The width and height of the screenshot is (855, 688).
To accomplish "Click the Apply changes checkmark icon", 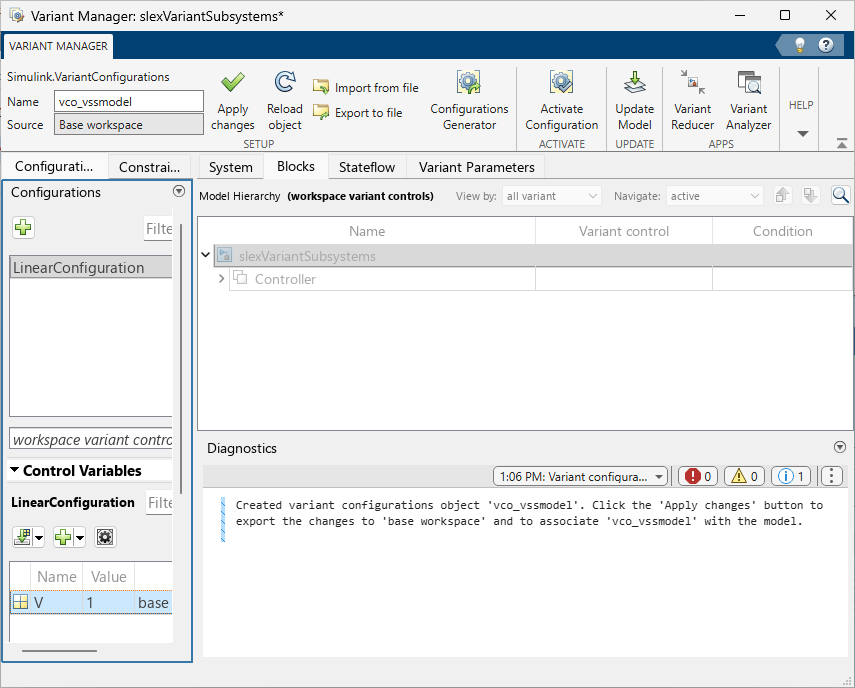I will click(x=233, y=82).
